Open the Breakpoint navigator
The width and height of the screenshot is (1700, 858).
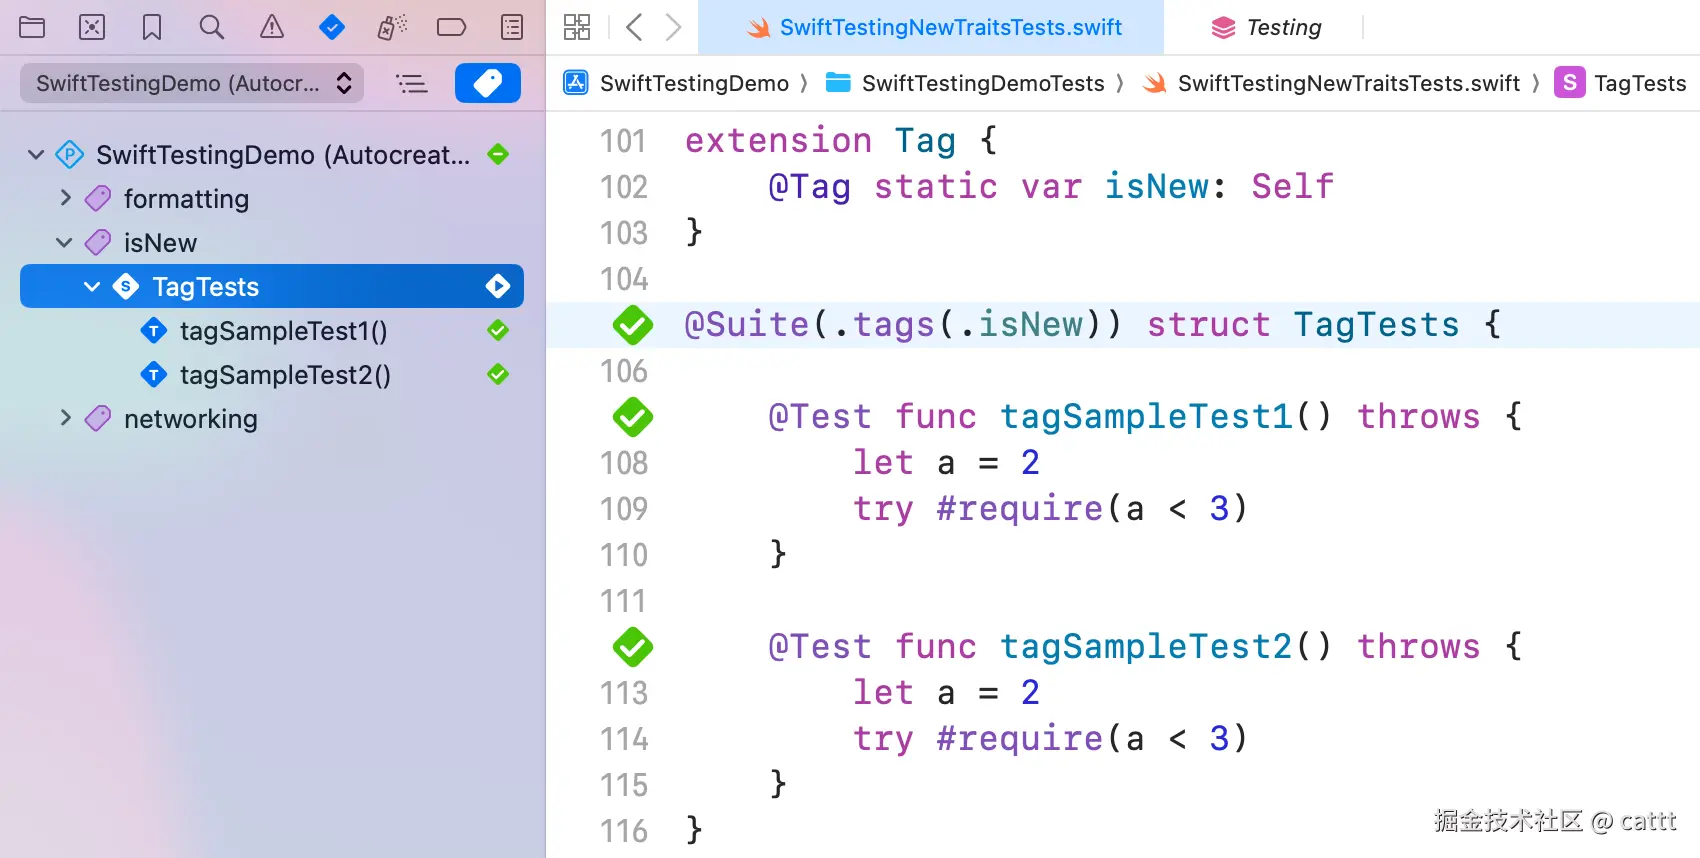click(x=452, y=27)
